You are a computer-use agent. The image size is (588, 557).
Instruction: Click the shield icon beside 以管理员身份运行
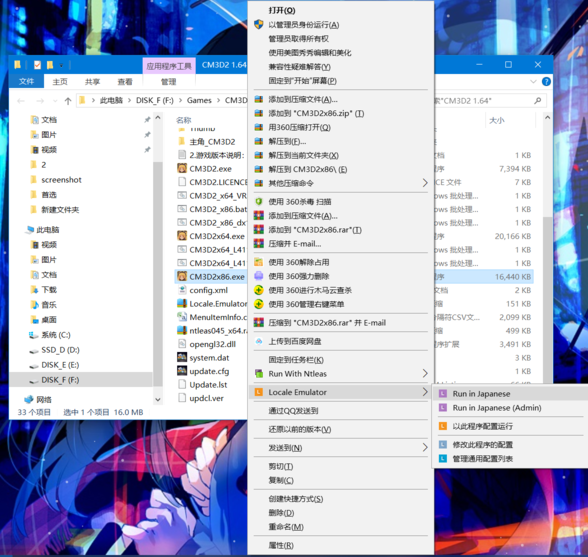pyautogui.click(x=258, y=25)
